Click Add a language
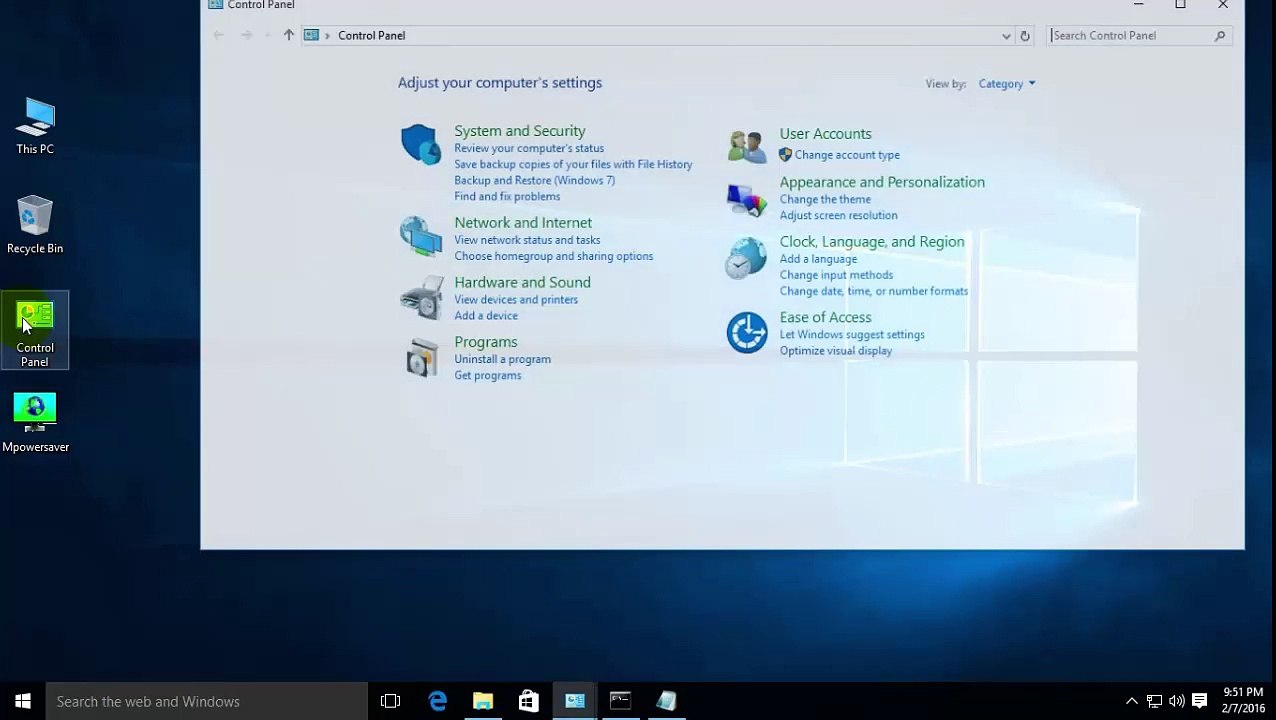 [818, 259]
